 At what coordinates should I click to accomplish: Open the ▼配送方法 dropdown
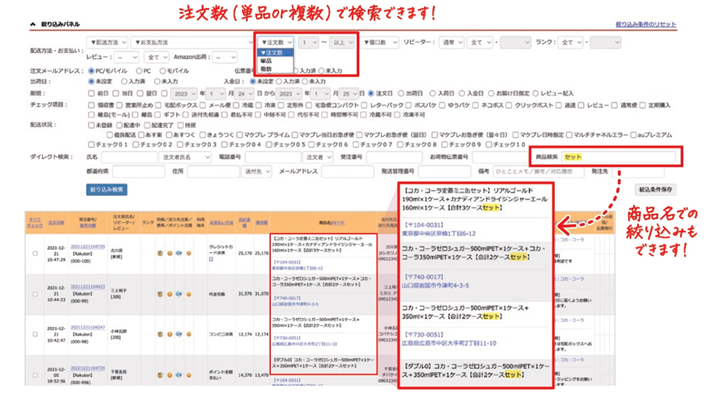(x=107, y=42)
